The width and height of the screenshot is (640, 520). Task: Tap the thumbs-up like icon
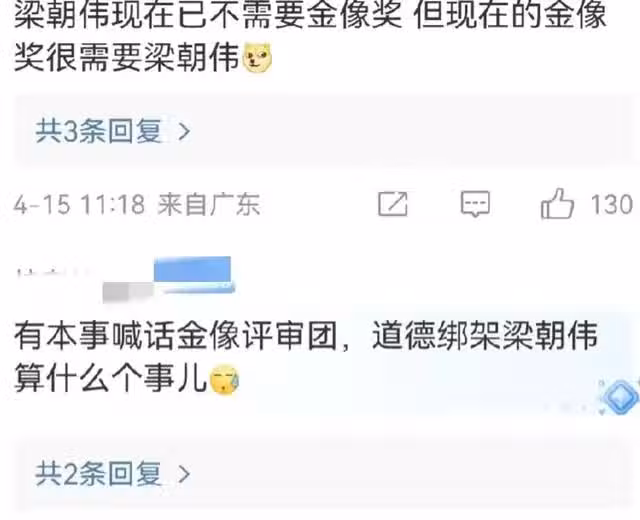(557, 203)
